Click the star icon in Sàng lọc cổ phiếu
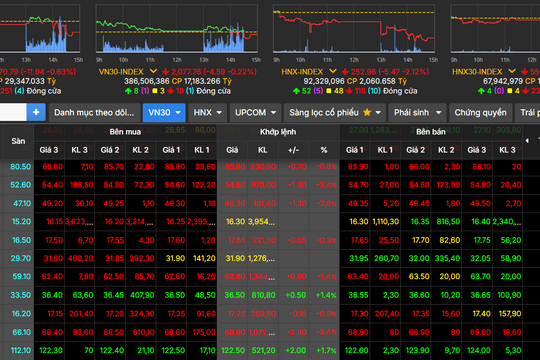Viewport: 540px width, 360px height. click(367, 112)
